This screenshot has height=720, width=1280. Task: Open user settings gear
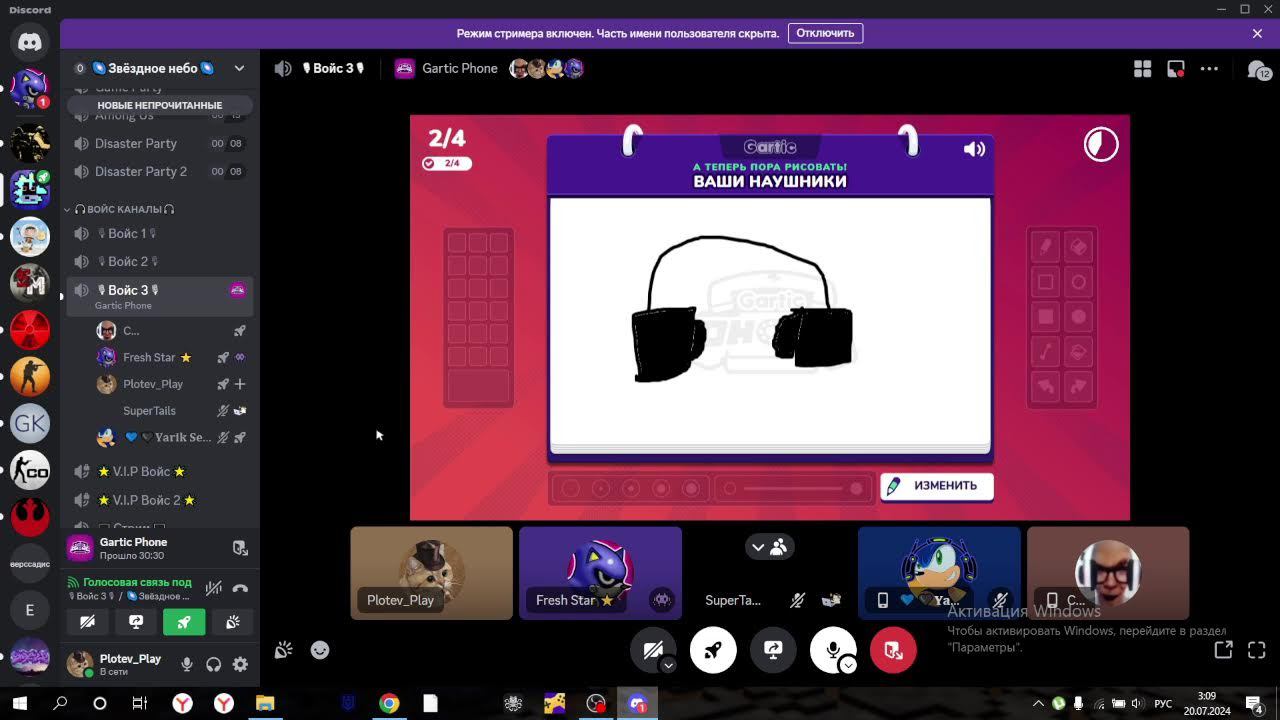pyautogui.click(x=240, y=664)
